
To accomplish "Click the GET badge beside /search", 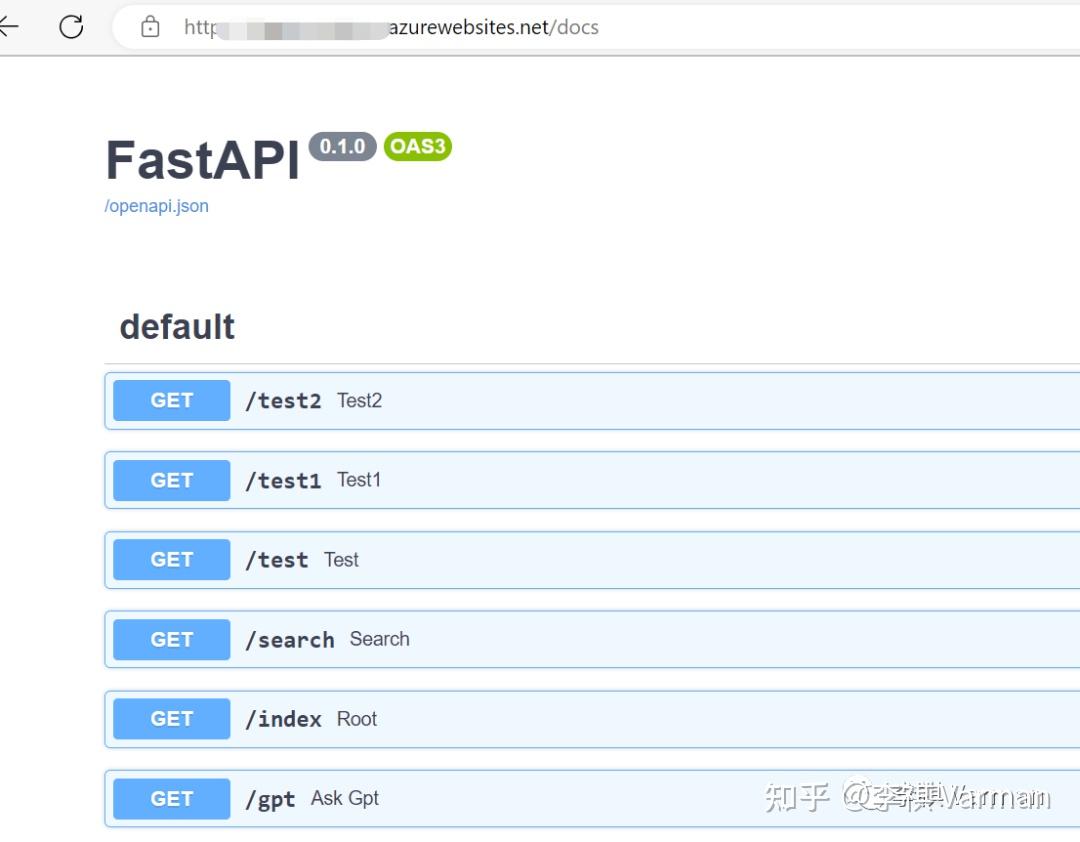I will pyautogui.click(x=170, y=639).
